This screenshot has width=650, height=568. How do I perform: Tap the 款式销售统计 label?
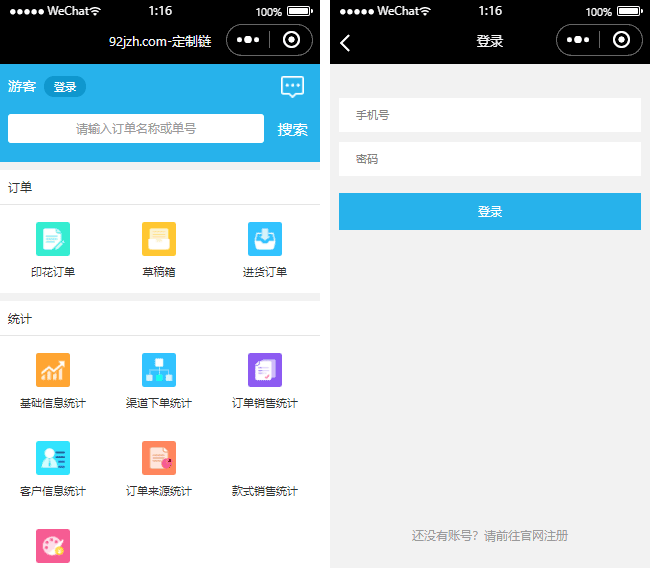coord(265,491)
